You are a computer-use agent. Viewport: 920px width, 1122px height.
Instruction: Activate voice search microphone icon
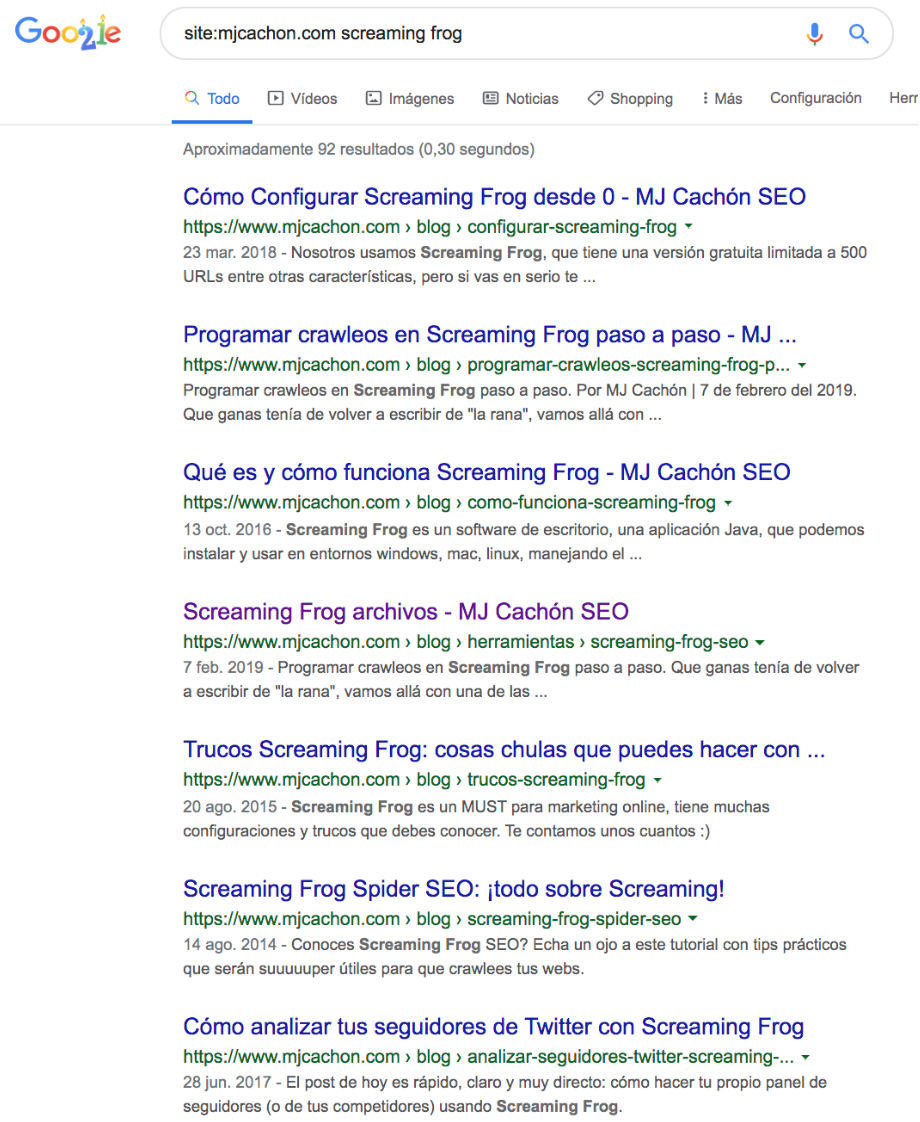(814, 34)
